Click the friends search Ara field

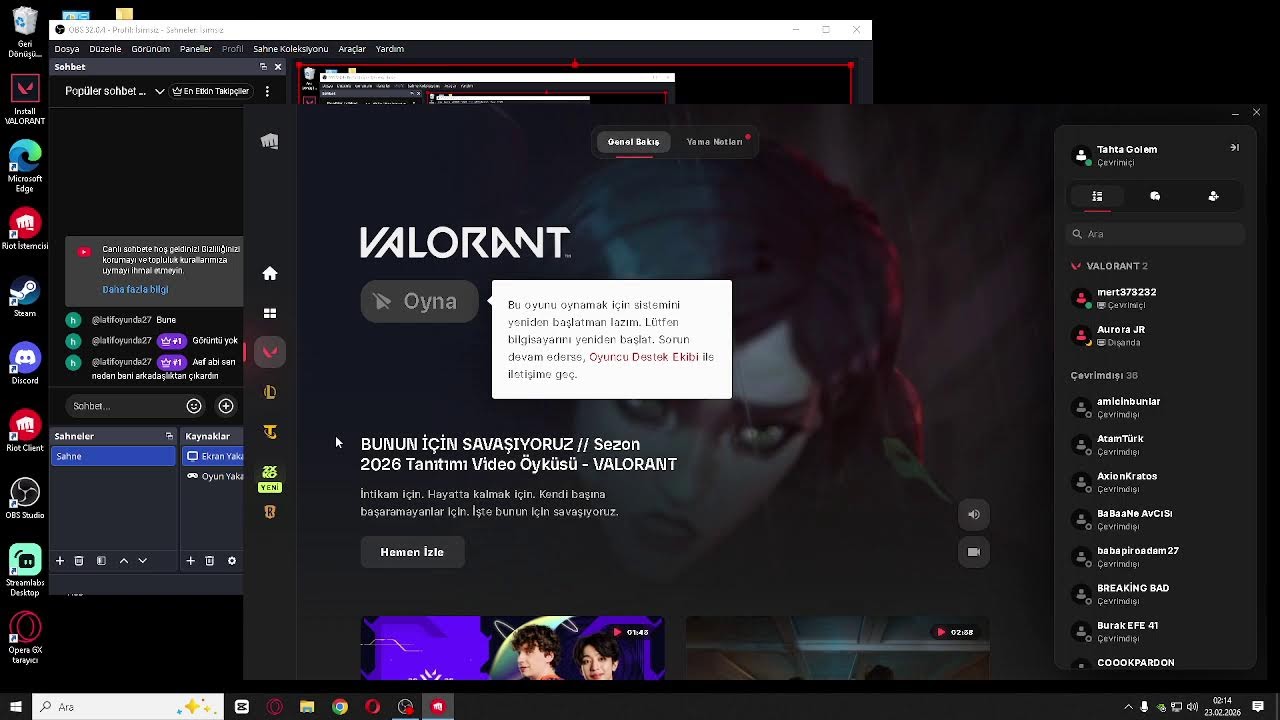pos(1155,234)
